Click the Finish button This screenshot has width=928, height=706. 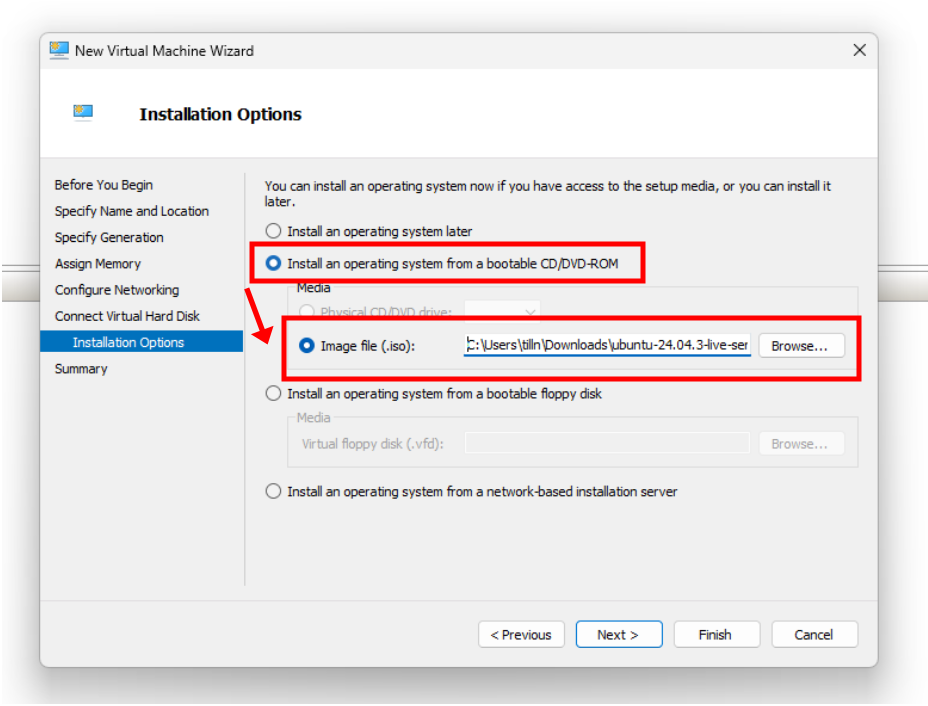tap(717, 635)
